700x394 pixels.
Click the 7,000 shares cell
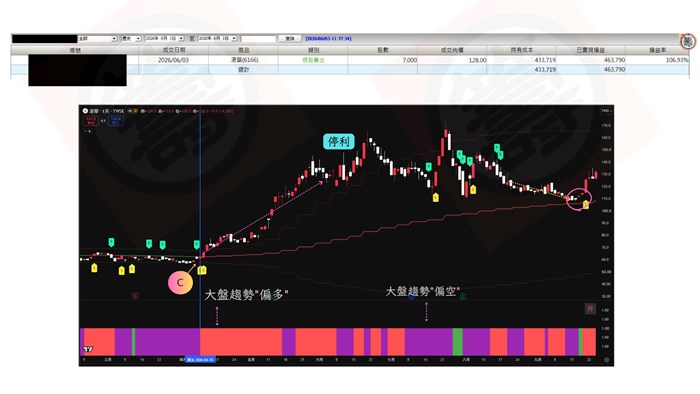(x=383, y=60)
